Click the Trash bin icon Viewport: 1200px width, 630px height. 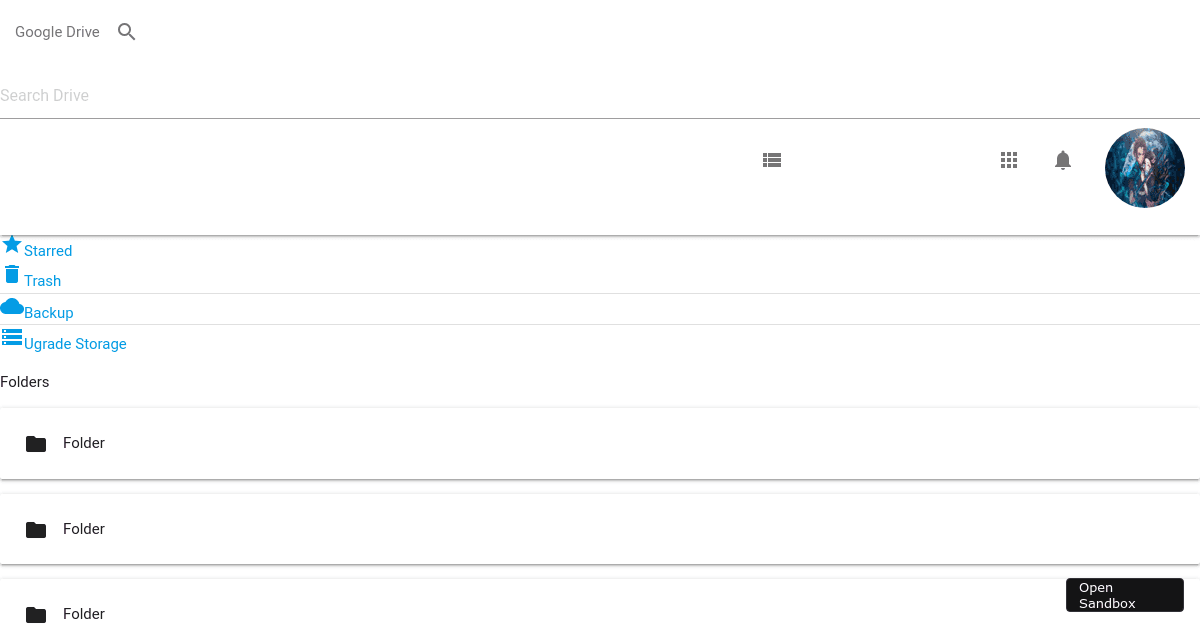pyautogui.click(x=12, y=274)
